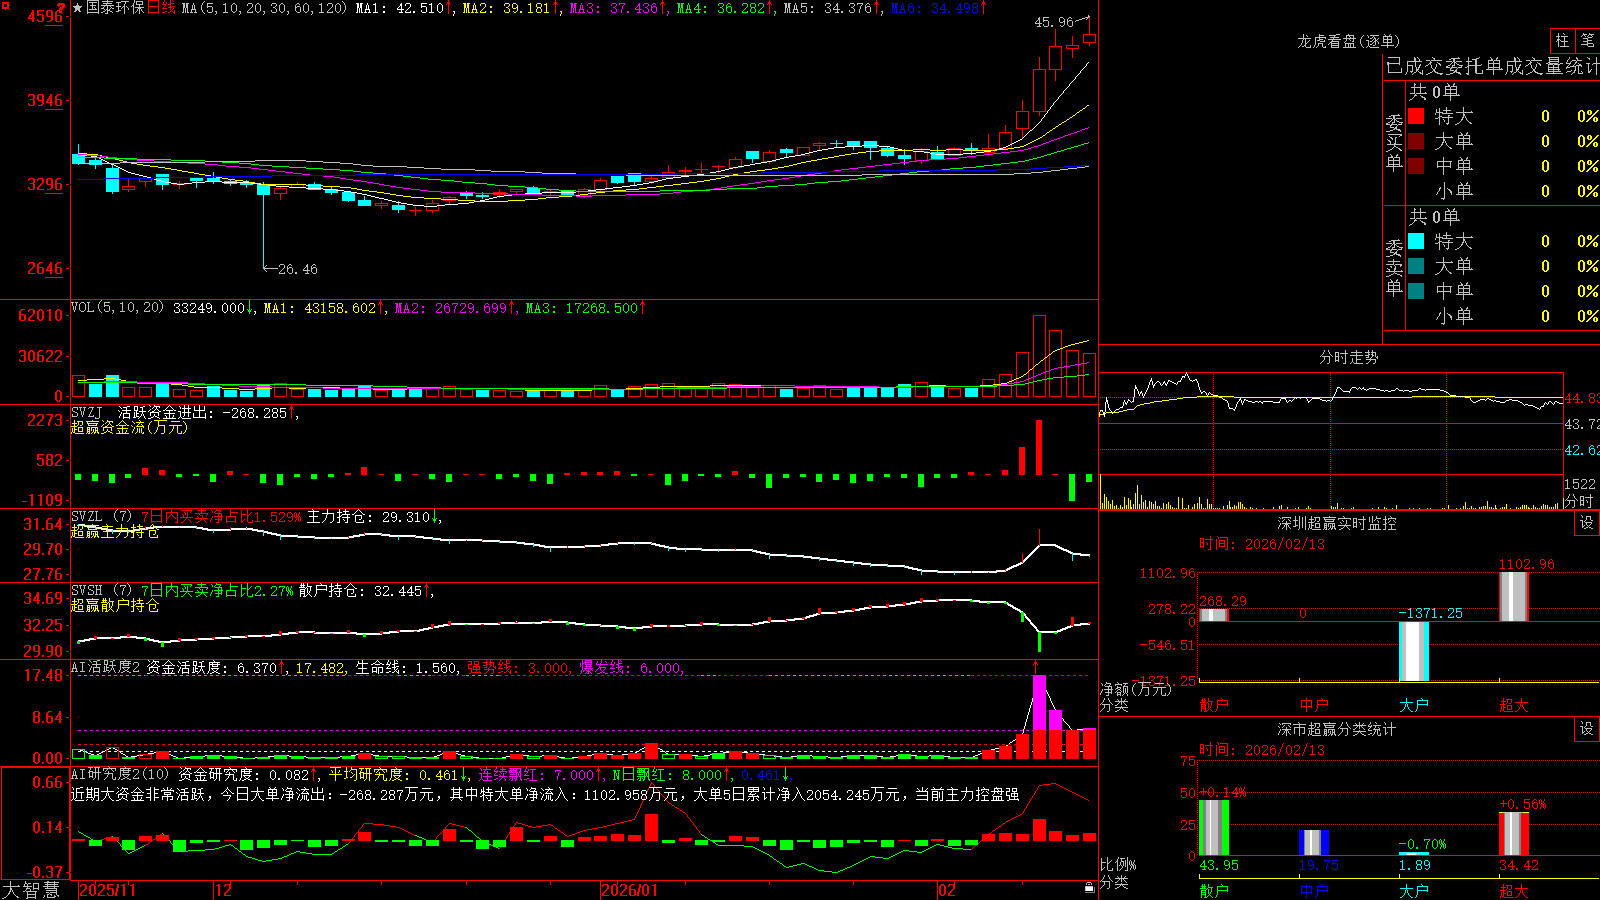Select the SVSH (7) indicator label

point(101,591)
